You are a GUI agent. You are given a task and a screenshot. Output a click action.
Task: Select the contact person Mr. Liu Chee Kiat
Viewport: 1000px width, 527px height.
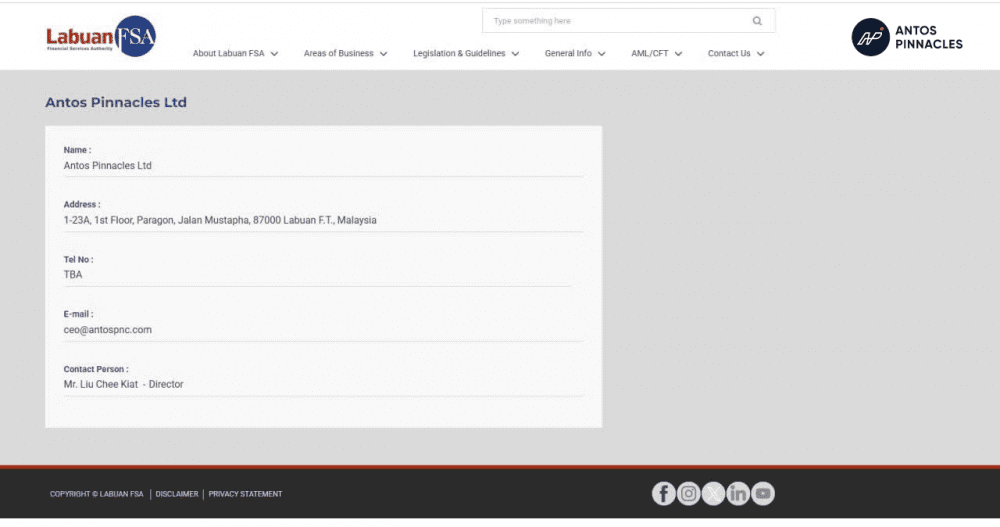click(123, 384)
